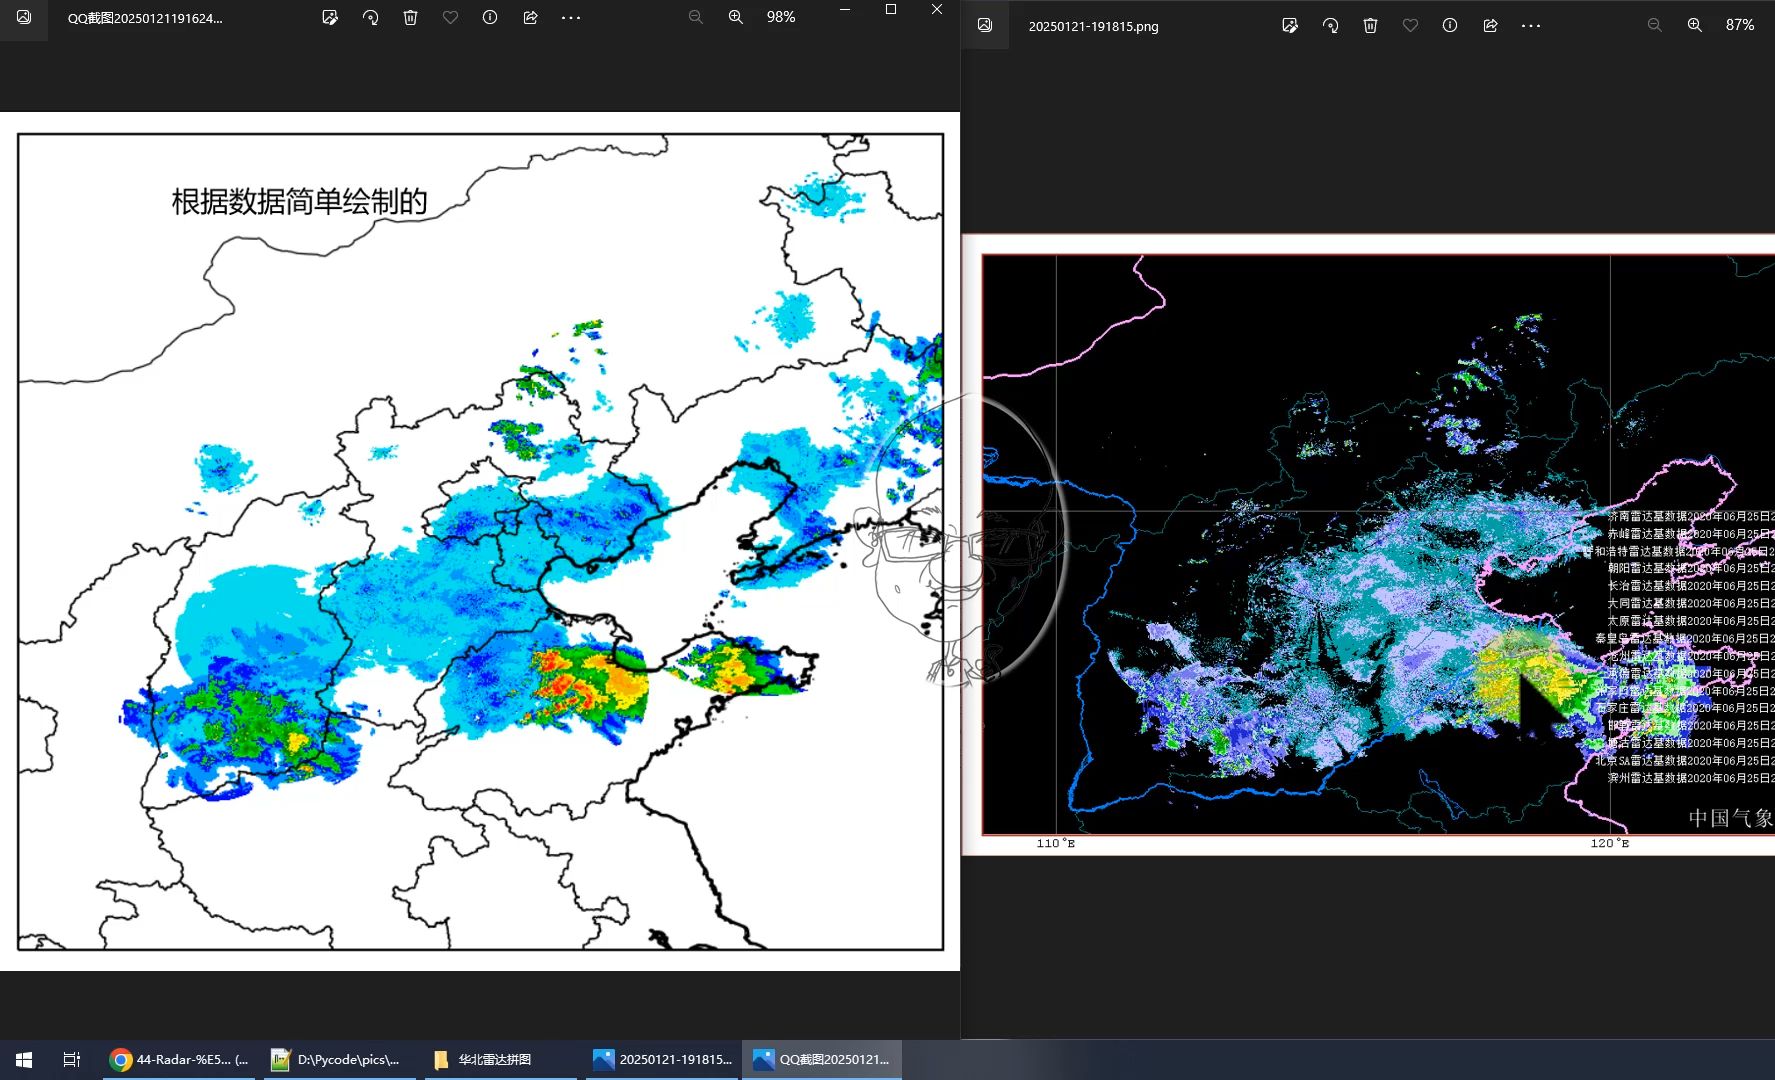This screenshot has width=1775, height=1080.
Task: Click the edit image icon in right Photos window
Action: pyautogui.click(x=1290, y=25)
